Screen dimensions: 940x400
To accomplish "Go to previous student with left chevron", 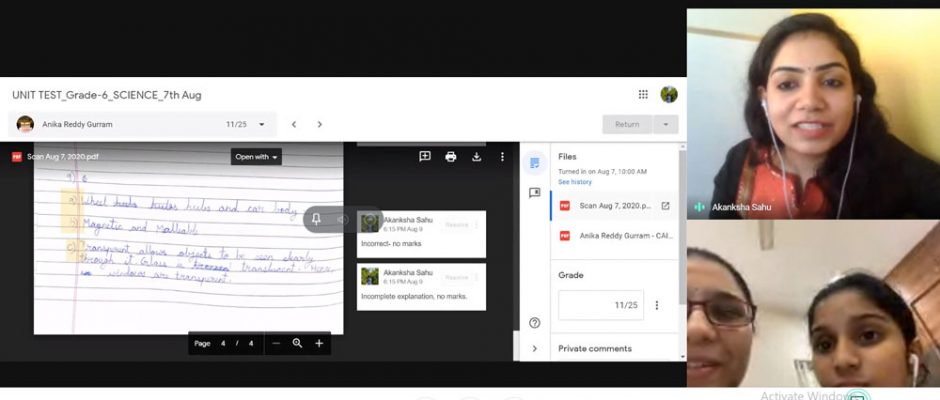I will coord(294,124).
